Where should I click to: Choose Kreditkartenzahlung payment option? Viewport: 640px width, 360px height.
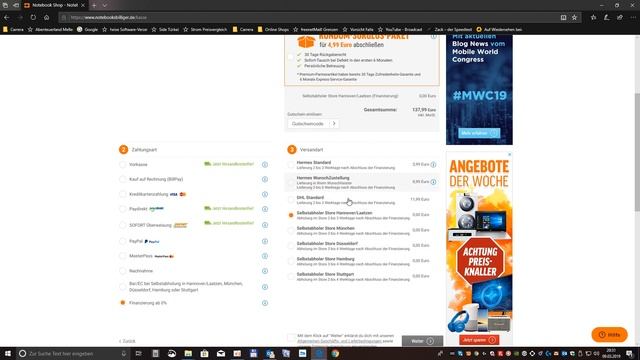click(122, 194)
